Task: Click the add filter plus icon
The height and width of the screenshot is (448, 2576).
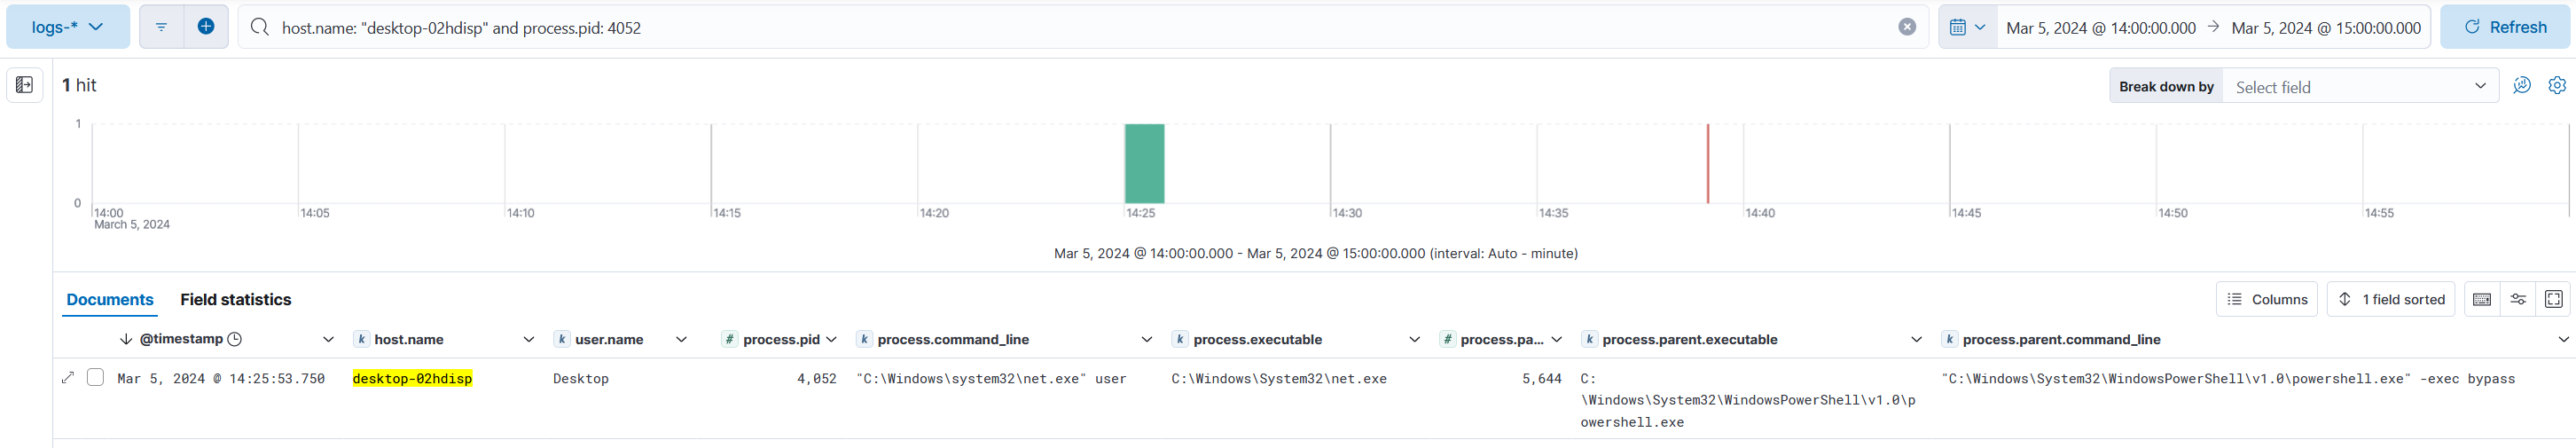Action: click(205, 27)
